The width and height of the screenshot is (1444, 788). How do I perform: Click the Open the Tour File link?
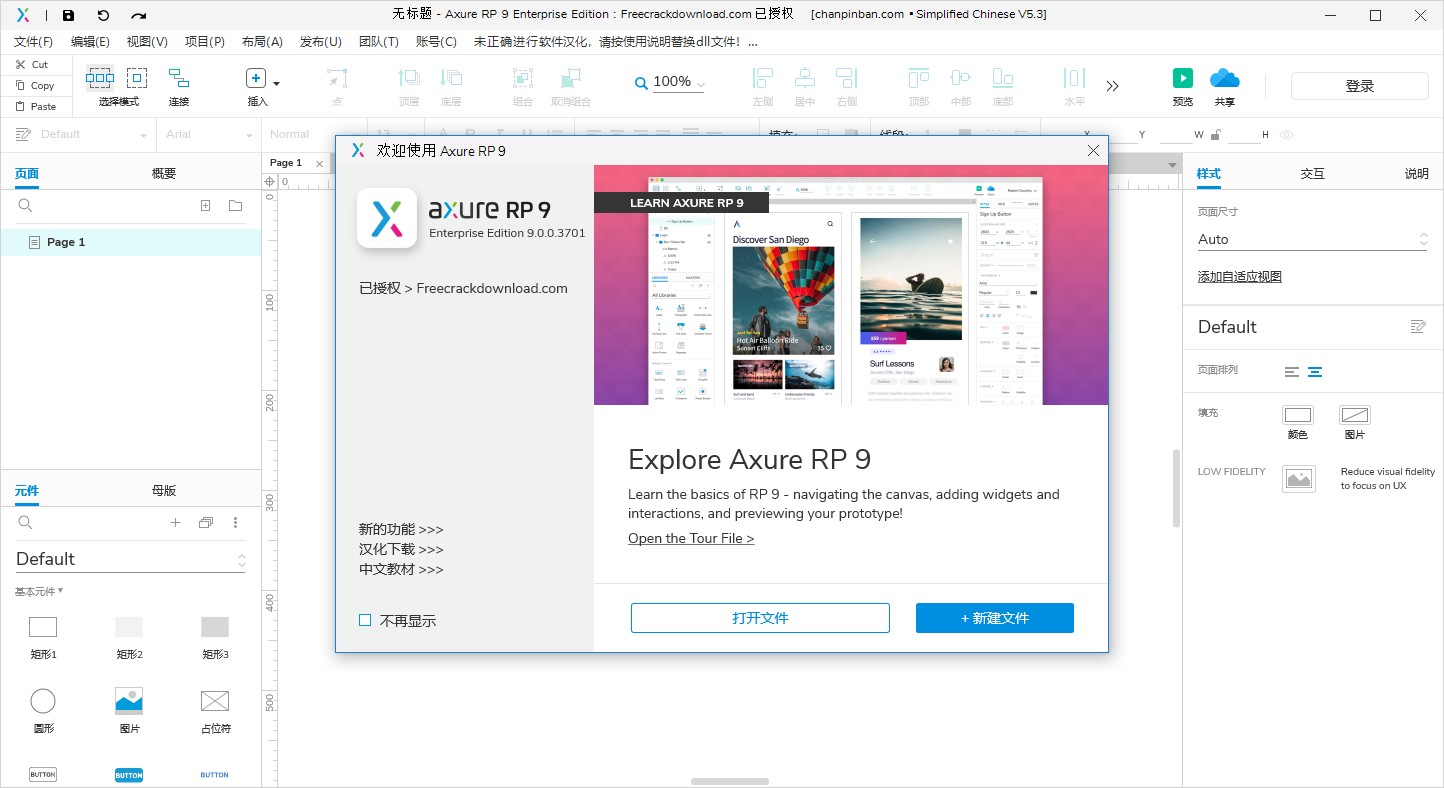[691, 538]
